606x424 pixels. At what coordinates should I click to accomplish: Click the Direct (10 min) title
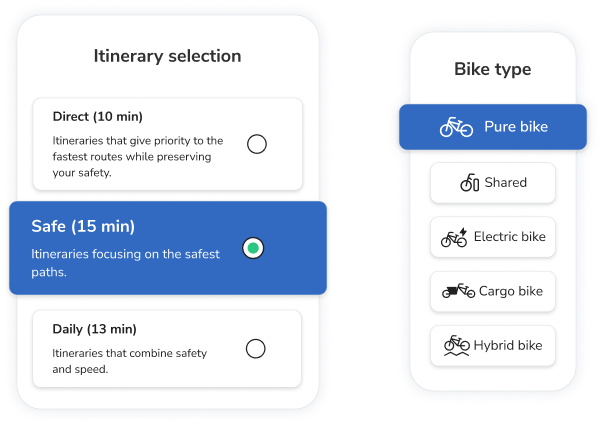pos(98,117)
